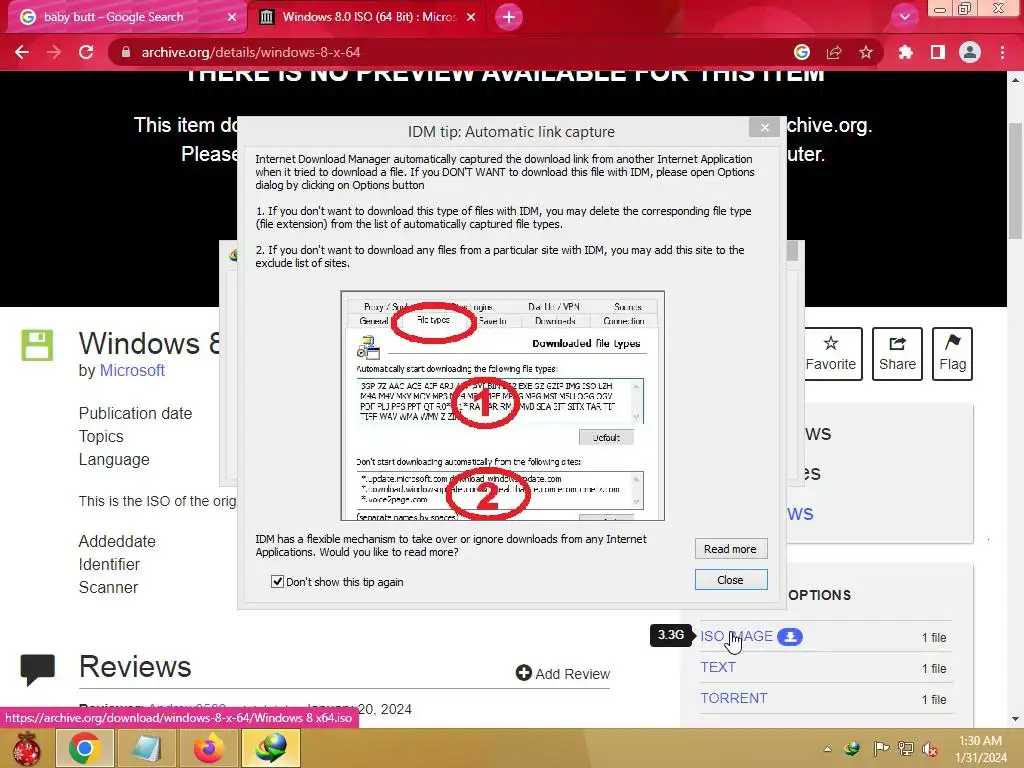Viewport: 1024px width, 768px height.
Task: Close the Windows 8.0 ISO tab
Action: tap(471, 17)
